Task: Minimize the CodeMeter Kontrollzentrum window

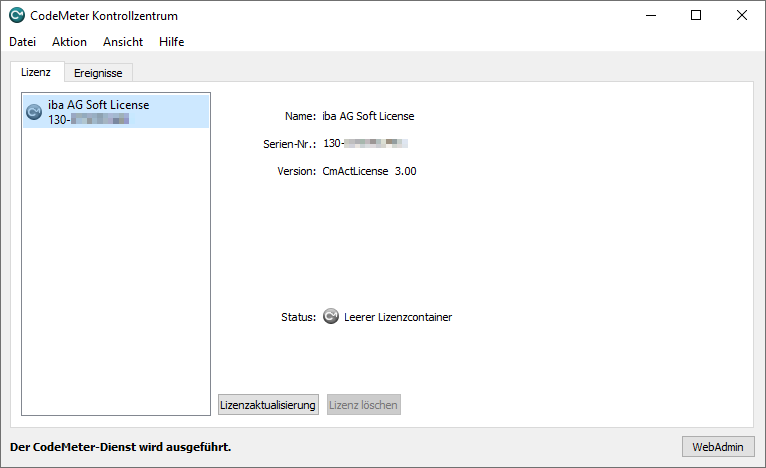Action: [651, 15]
